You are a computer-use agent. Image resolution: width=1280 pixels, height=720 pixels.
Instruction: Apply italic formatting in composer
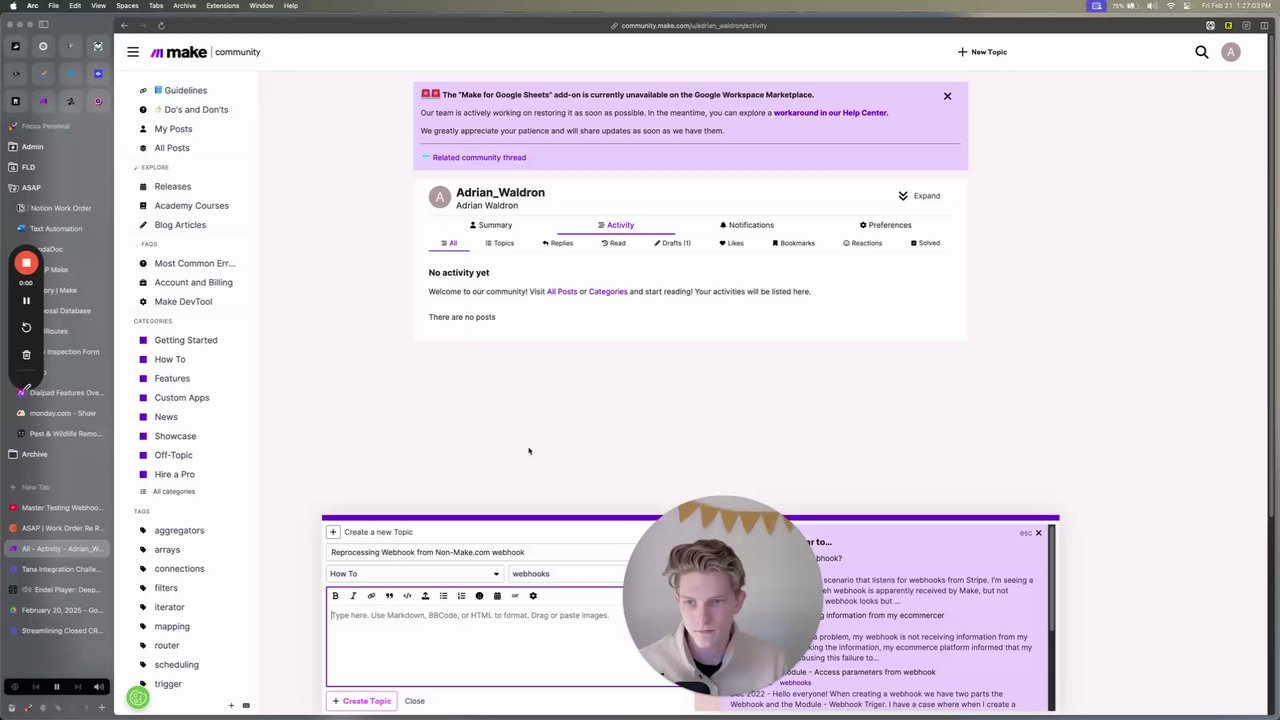[x=353, y=596]
